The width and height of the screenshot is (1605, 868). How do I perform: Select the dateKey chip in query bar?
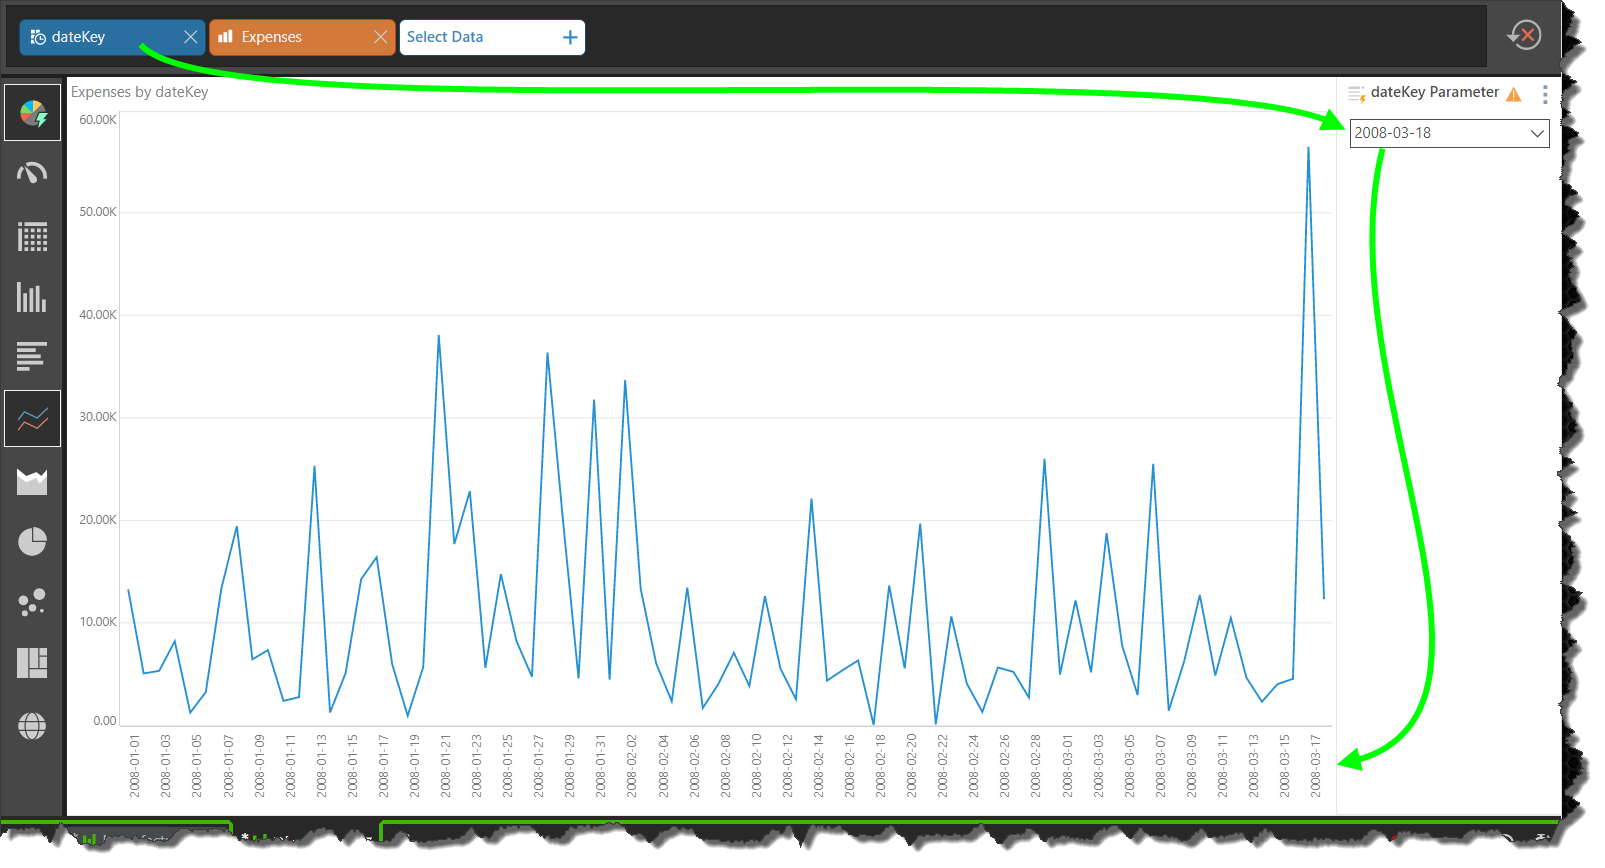tap(90, 37)
